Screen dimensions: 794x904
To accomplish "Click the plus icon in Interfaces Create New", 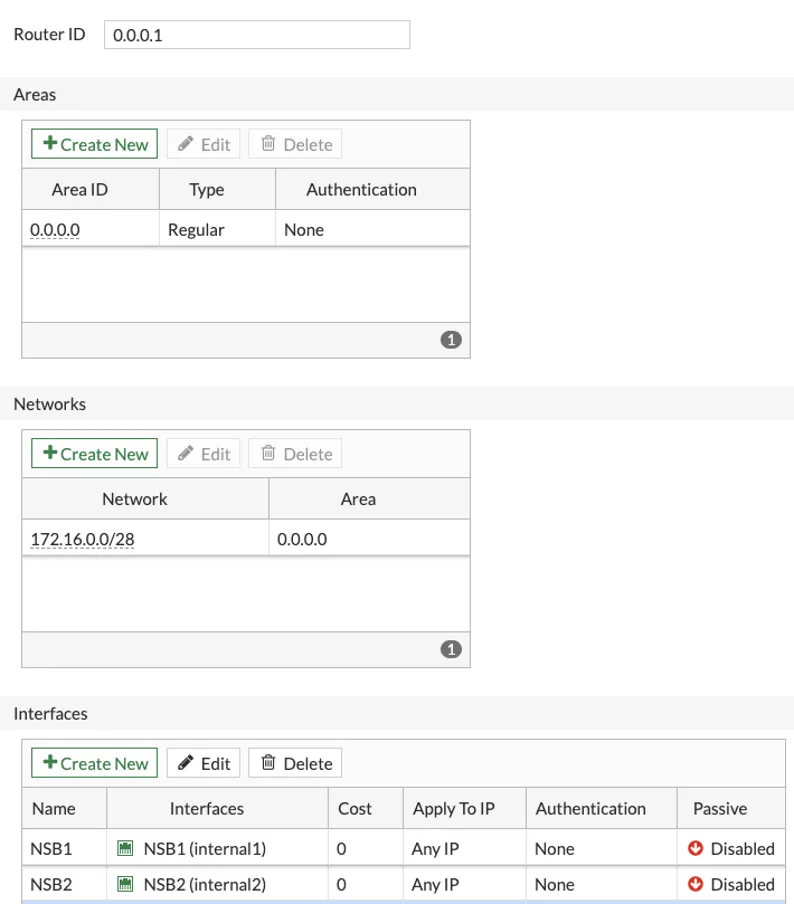I will click(50, 762).
